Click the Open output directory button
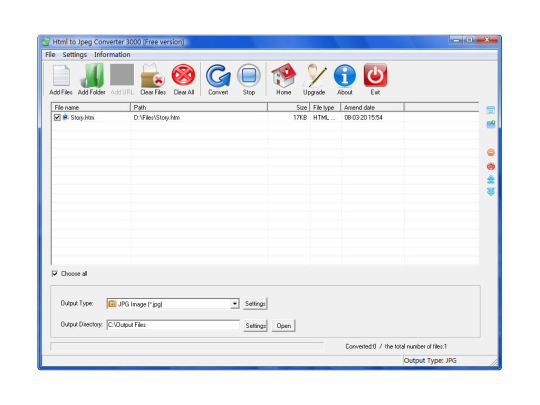540x405 pixels. pyautogui.click(x=283, y=326)
